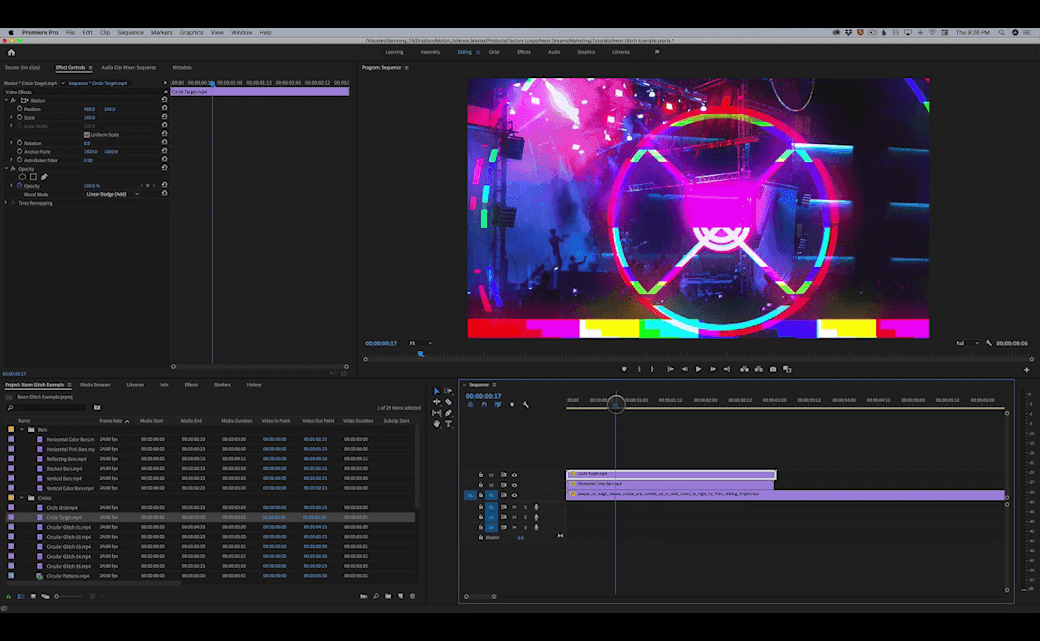Toggle Uniform Scale checkbox
Image resolution: width=1040 pixels, height=641 pixels.
[x=87, y=135]
